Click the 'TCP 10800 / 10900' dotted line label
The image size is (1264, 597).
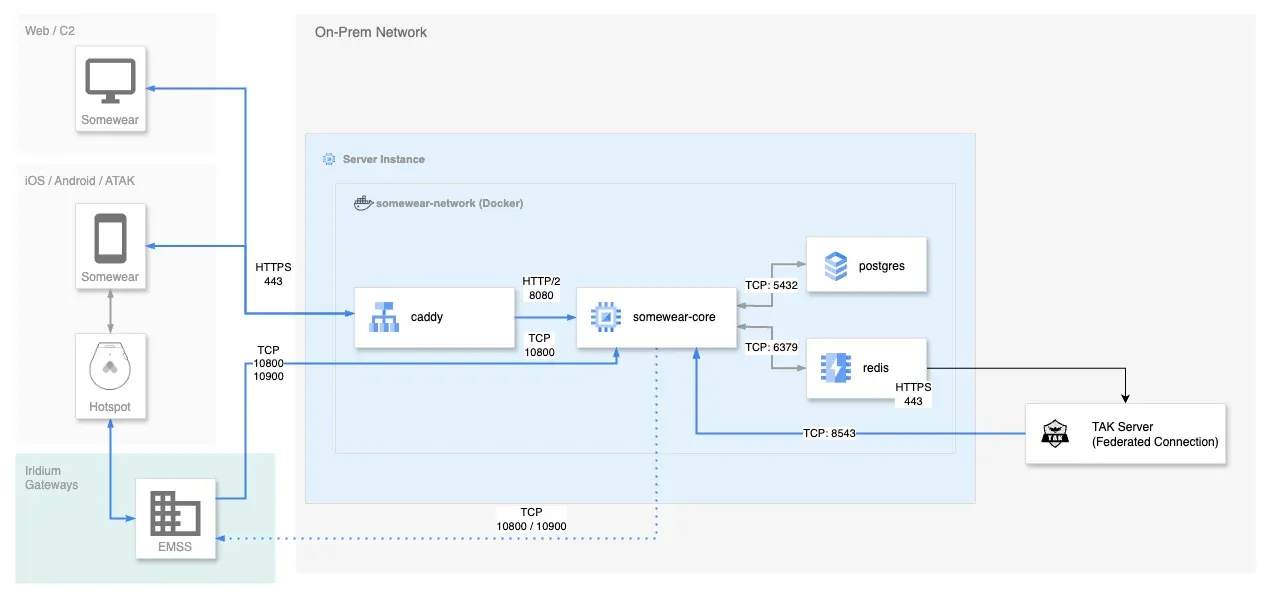click(x=531, y=519)
